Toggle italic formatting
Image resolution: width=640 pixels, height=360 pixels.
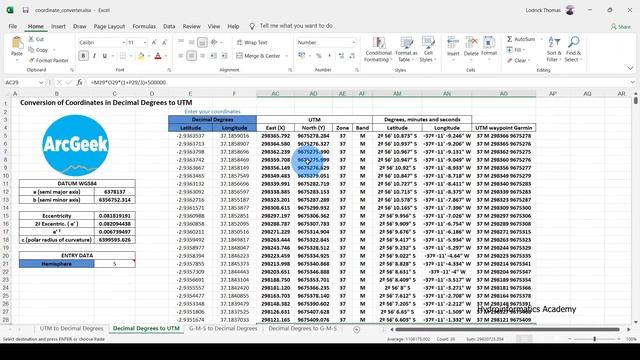click(94, 56)
